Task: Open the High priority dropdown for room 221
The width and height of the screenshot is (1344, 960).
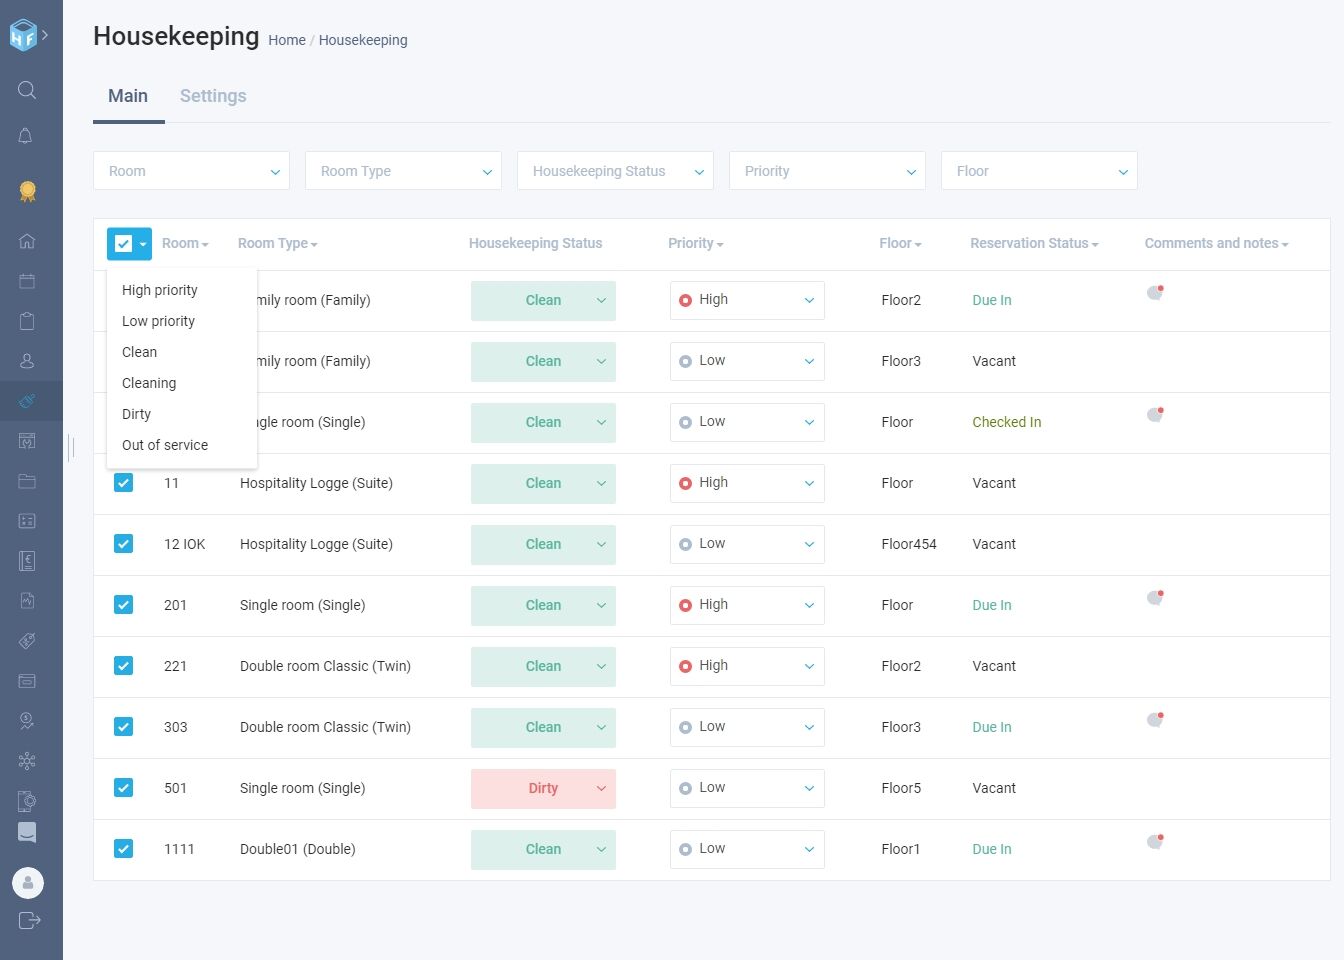Action: [x=747, y=666]
